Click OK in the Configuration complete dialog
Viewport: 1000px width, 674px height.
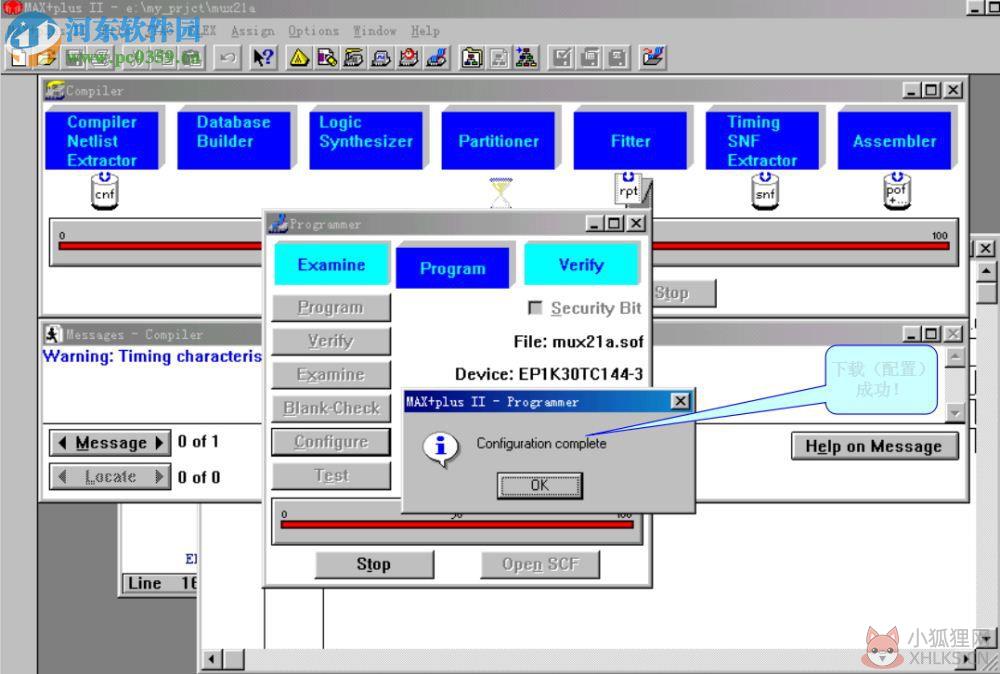[x=540, y=485]
